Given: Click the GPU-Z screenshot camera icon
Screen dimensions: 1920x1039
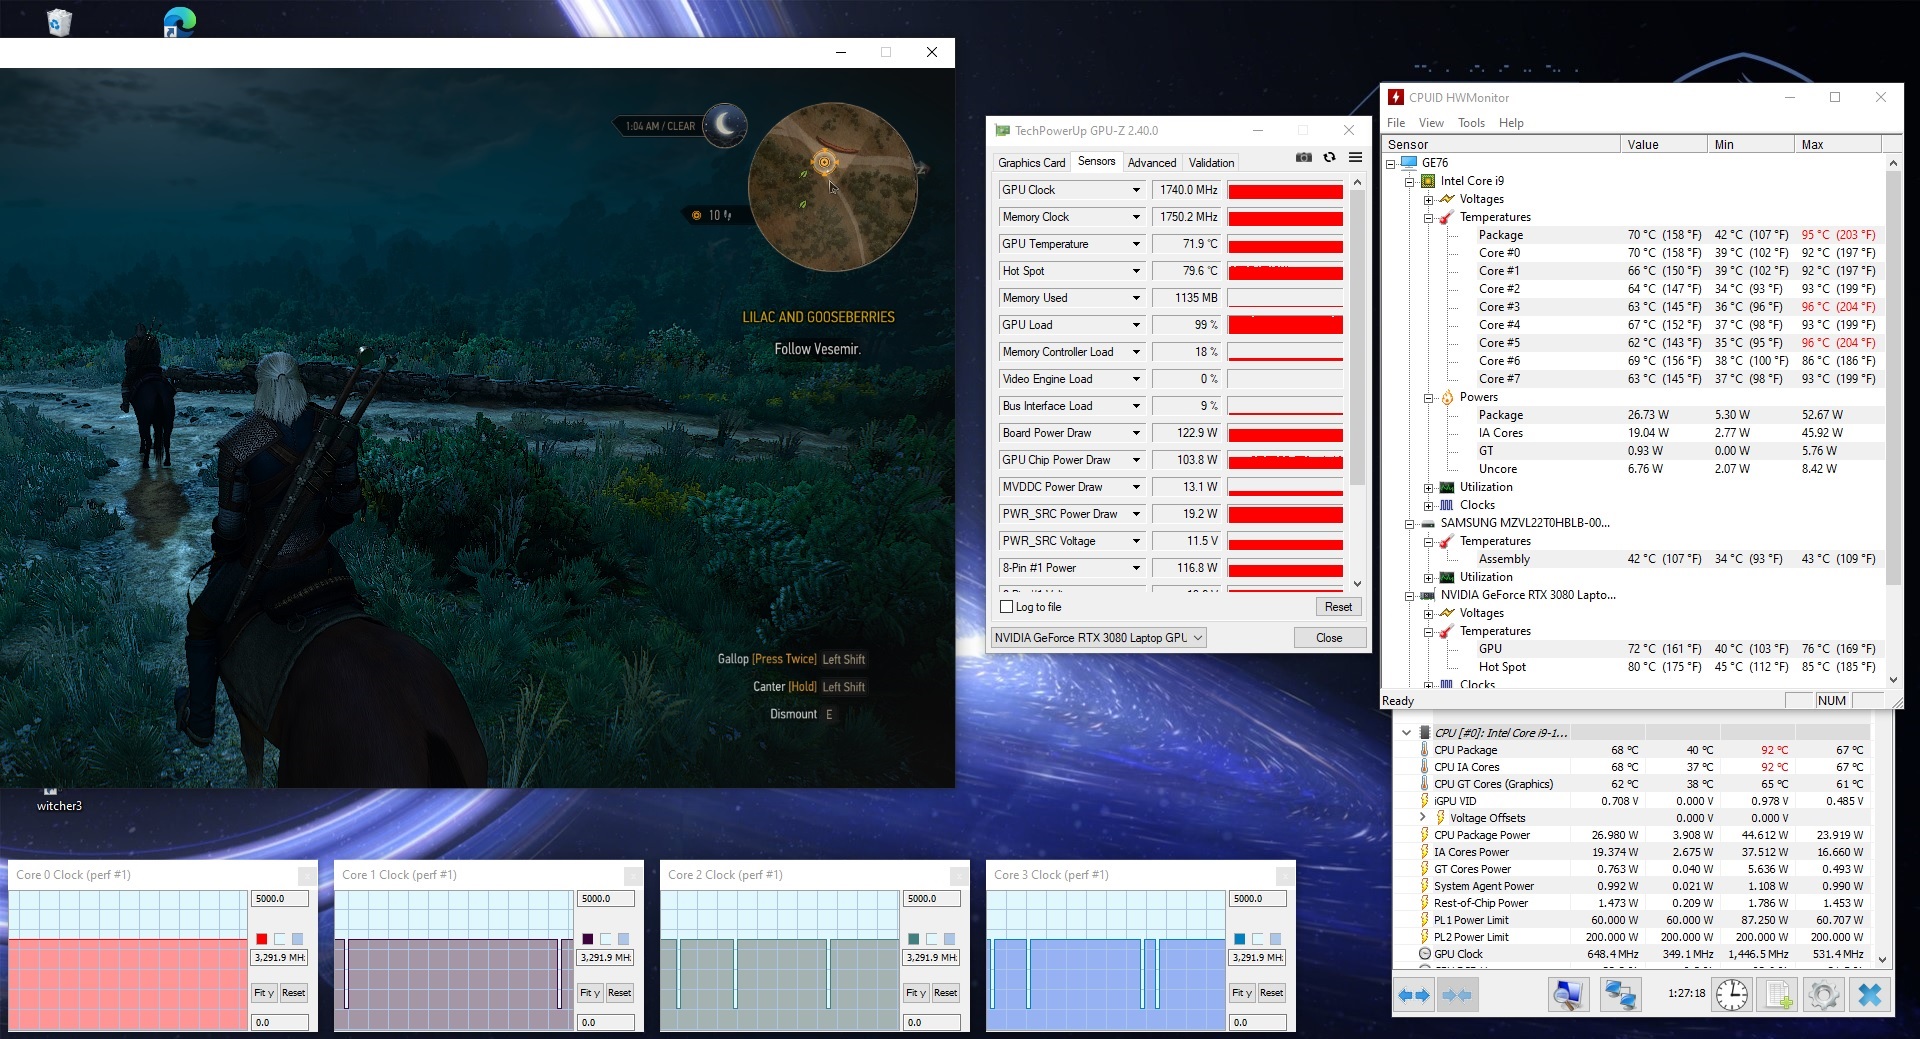Looking at the screenshot, I should click(x=1303, y=158).
